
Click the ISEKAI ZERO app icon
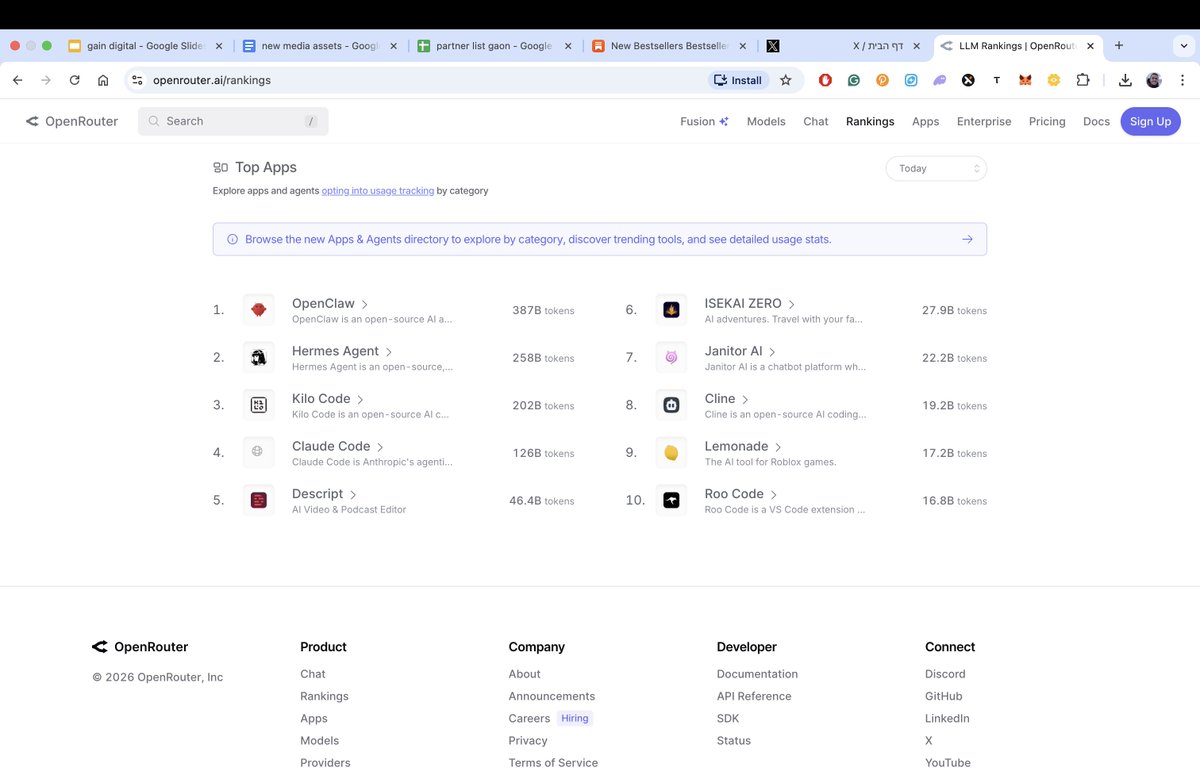pyautogui.click(x=671, y=310)
